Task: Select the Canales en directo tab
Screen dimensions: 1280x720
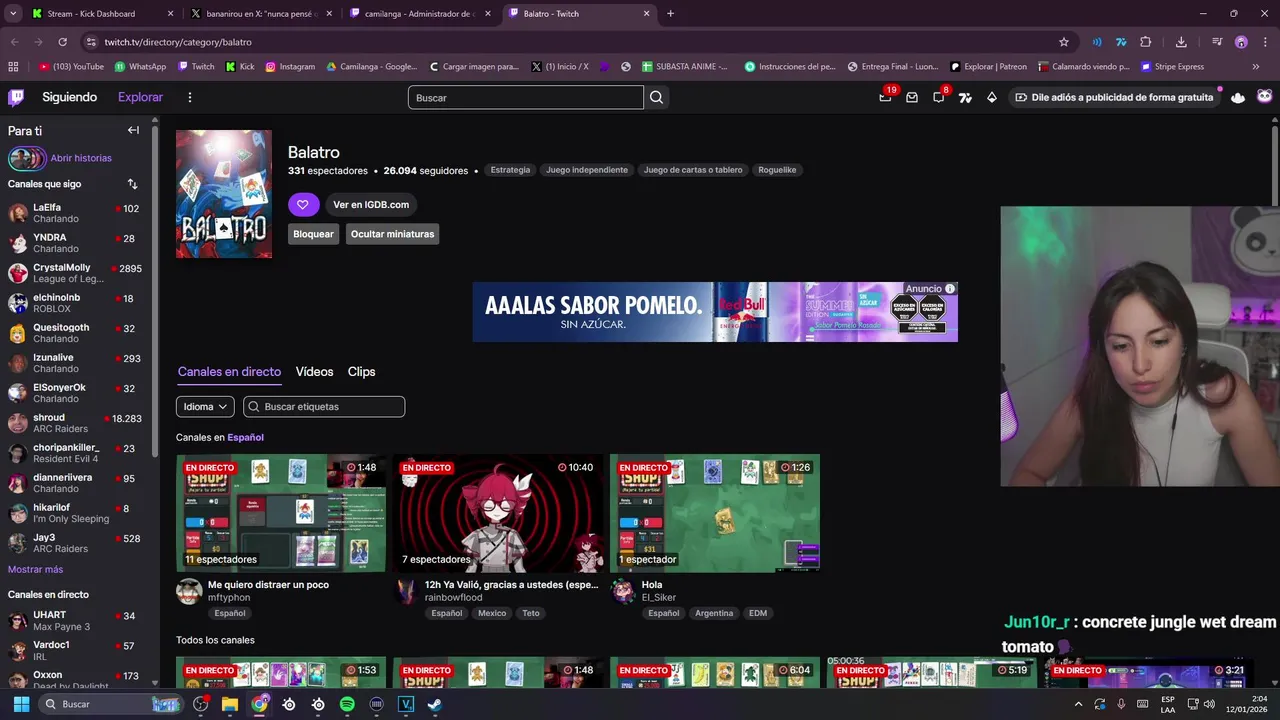Action: click(x=229, y=371)
